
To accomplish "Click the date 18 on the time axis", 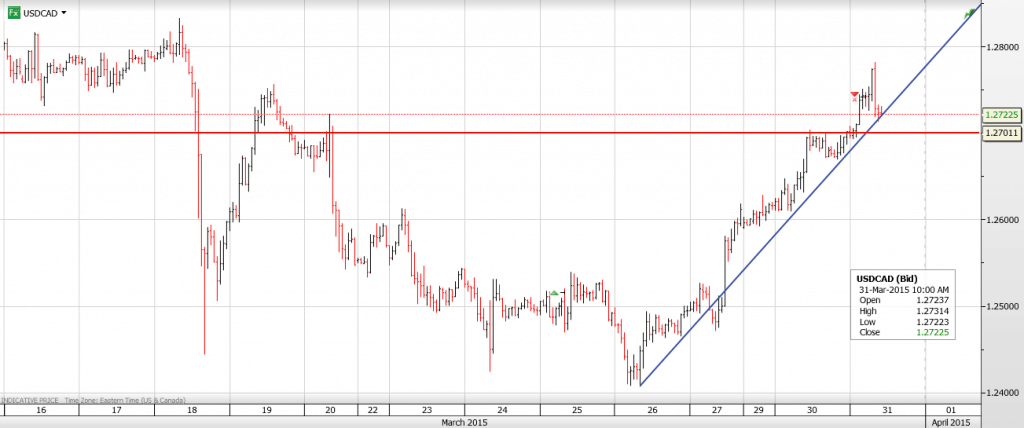I will pos(191,410).
